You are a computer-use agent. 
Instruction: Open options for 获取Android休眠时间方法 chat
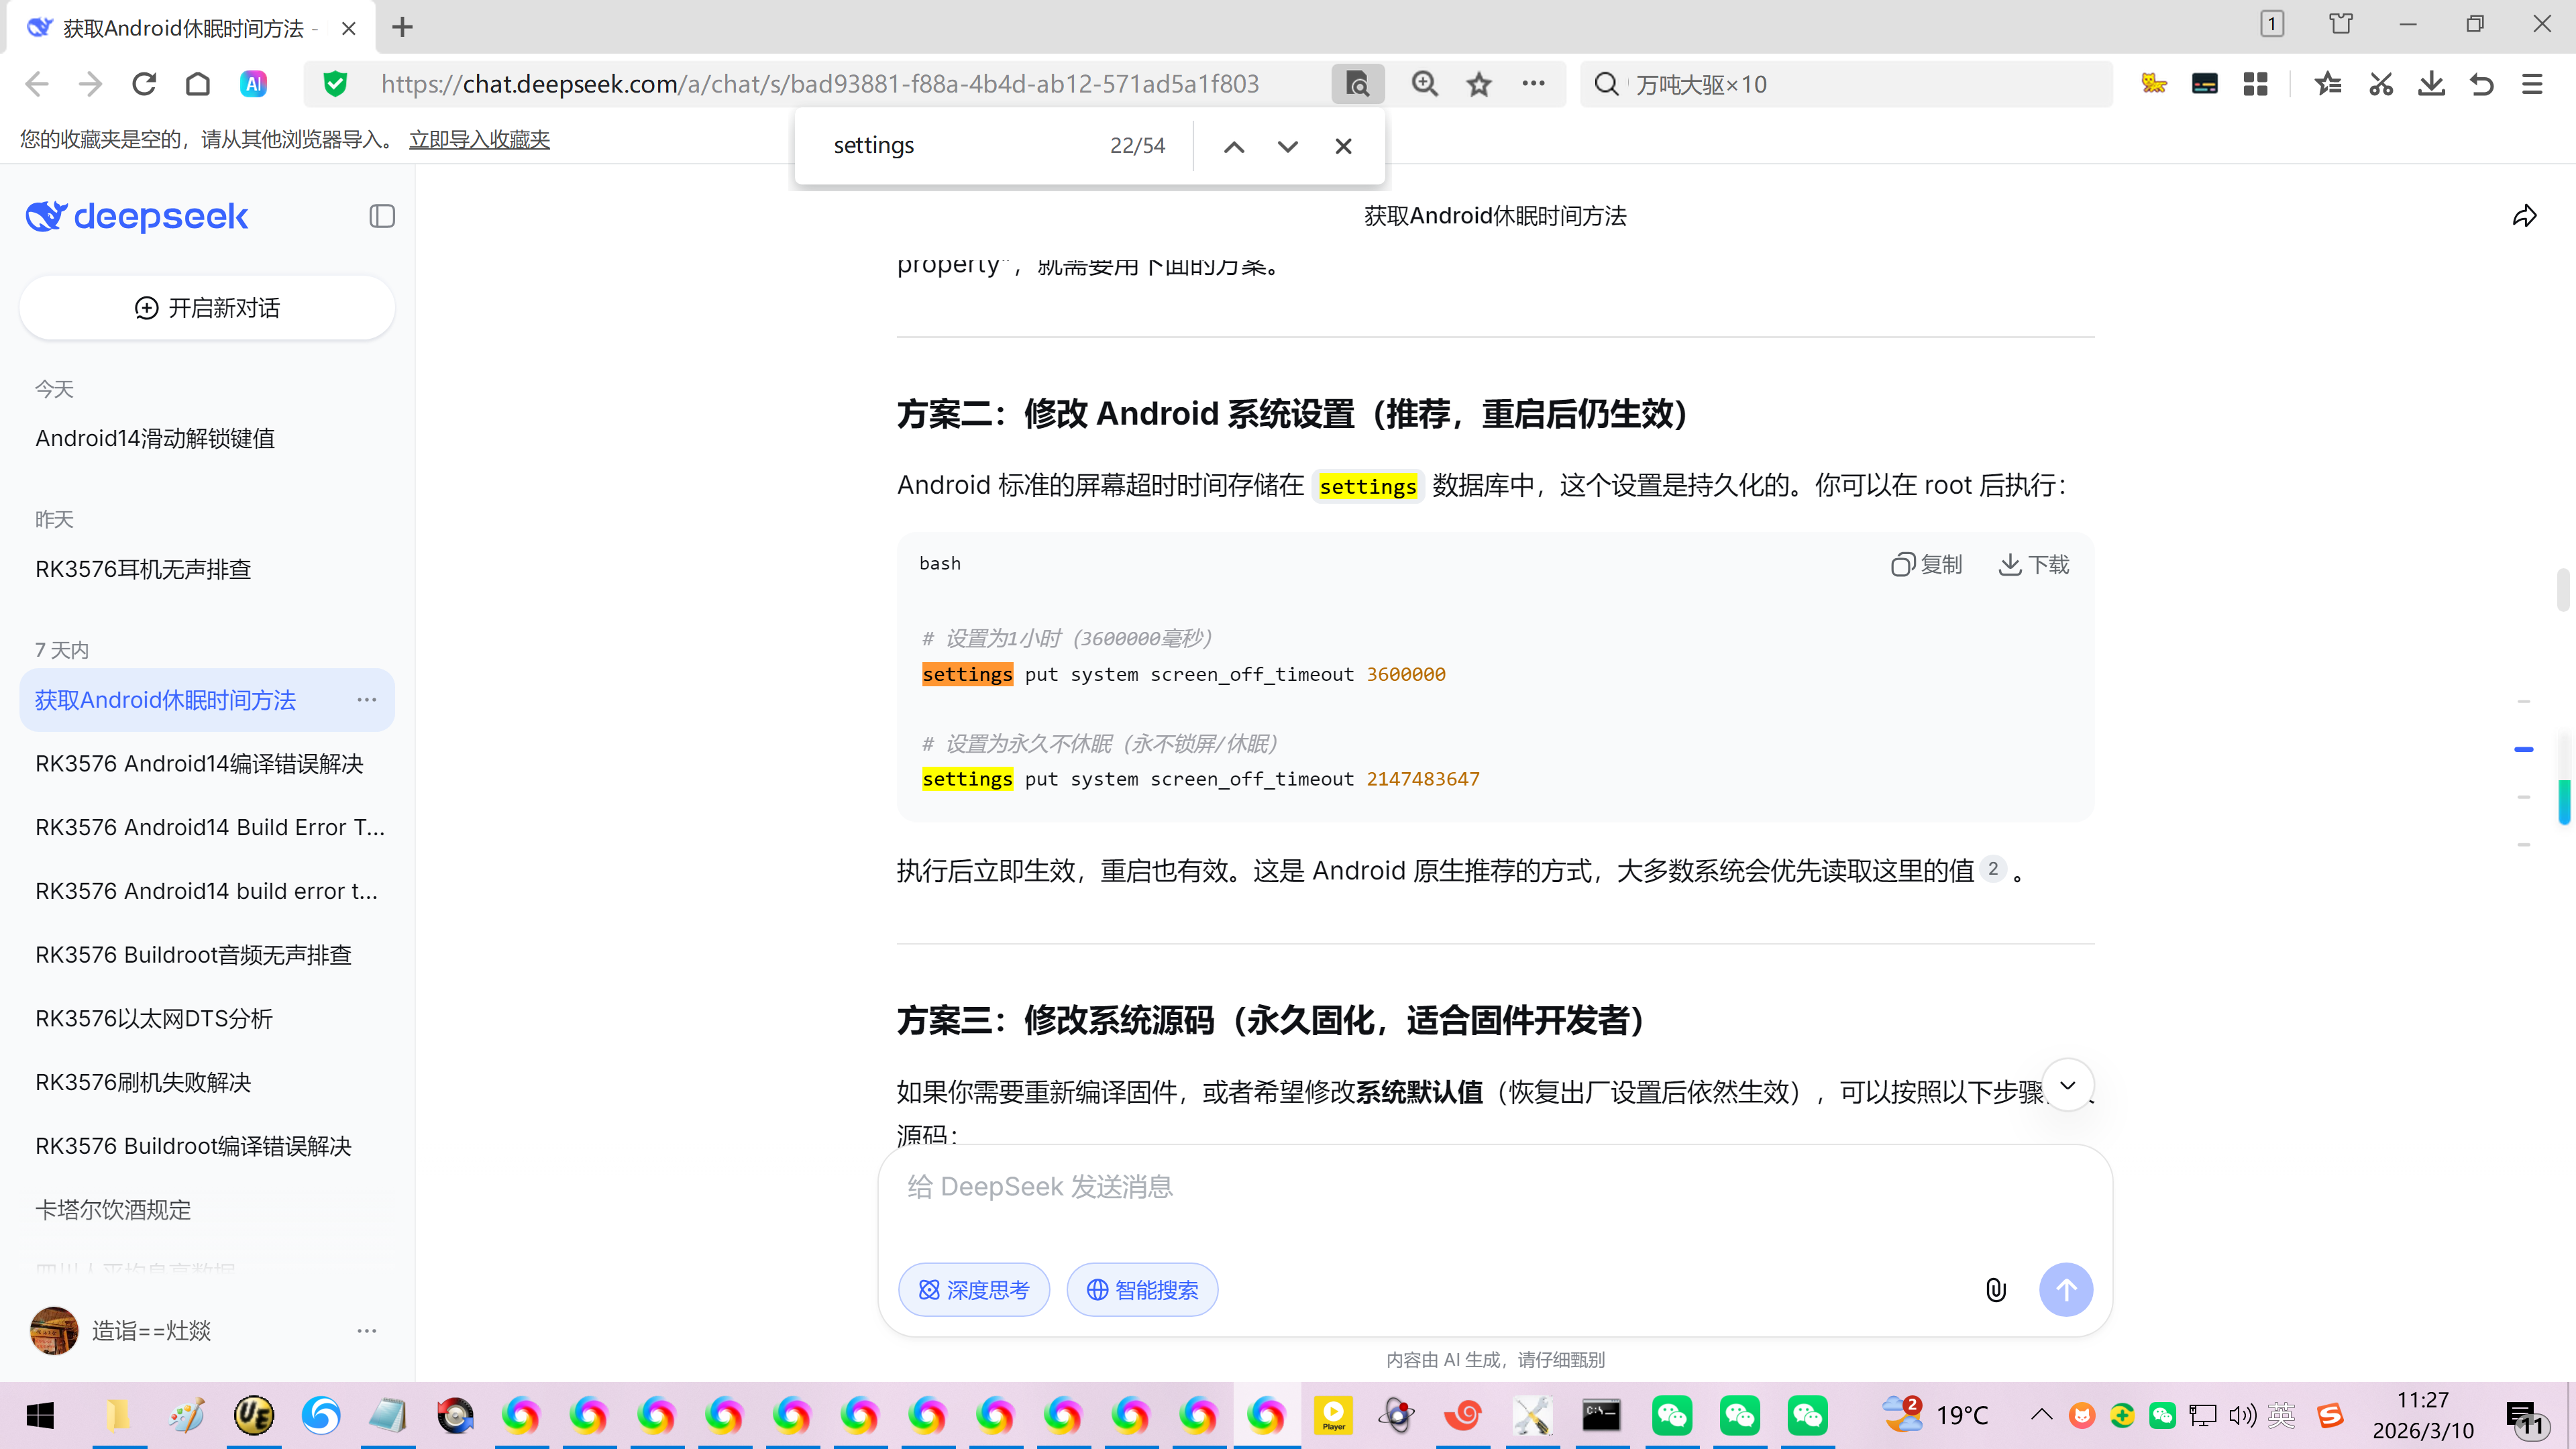tap(367, 700)
